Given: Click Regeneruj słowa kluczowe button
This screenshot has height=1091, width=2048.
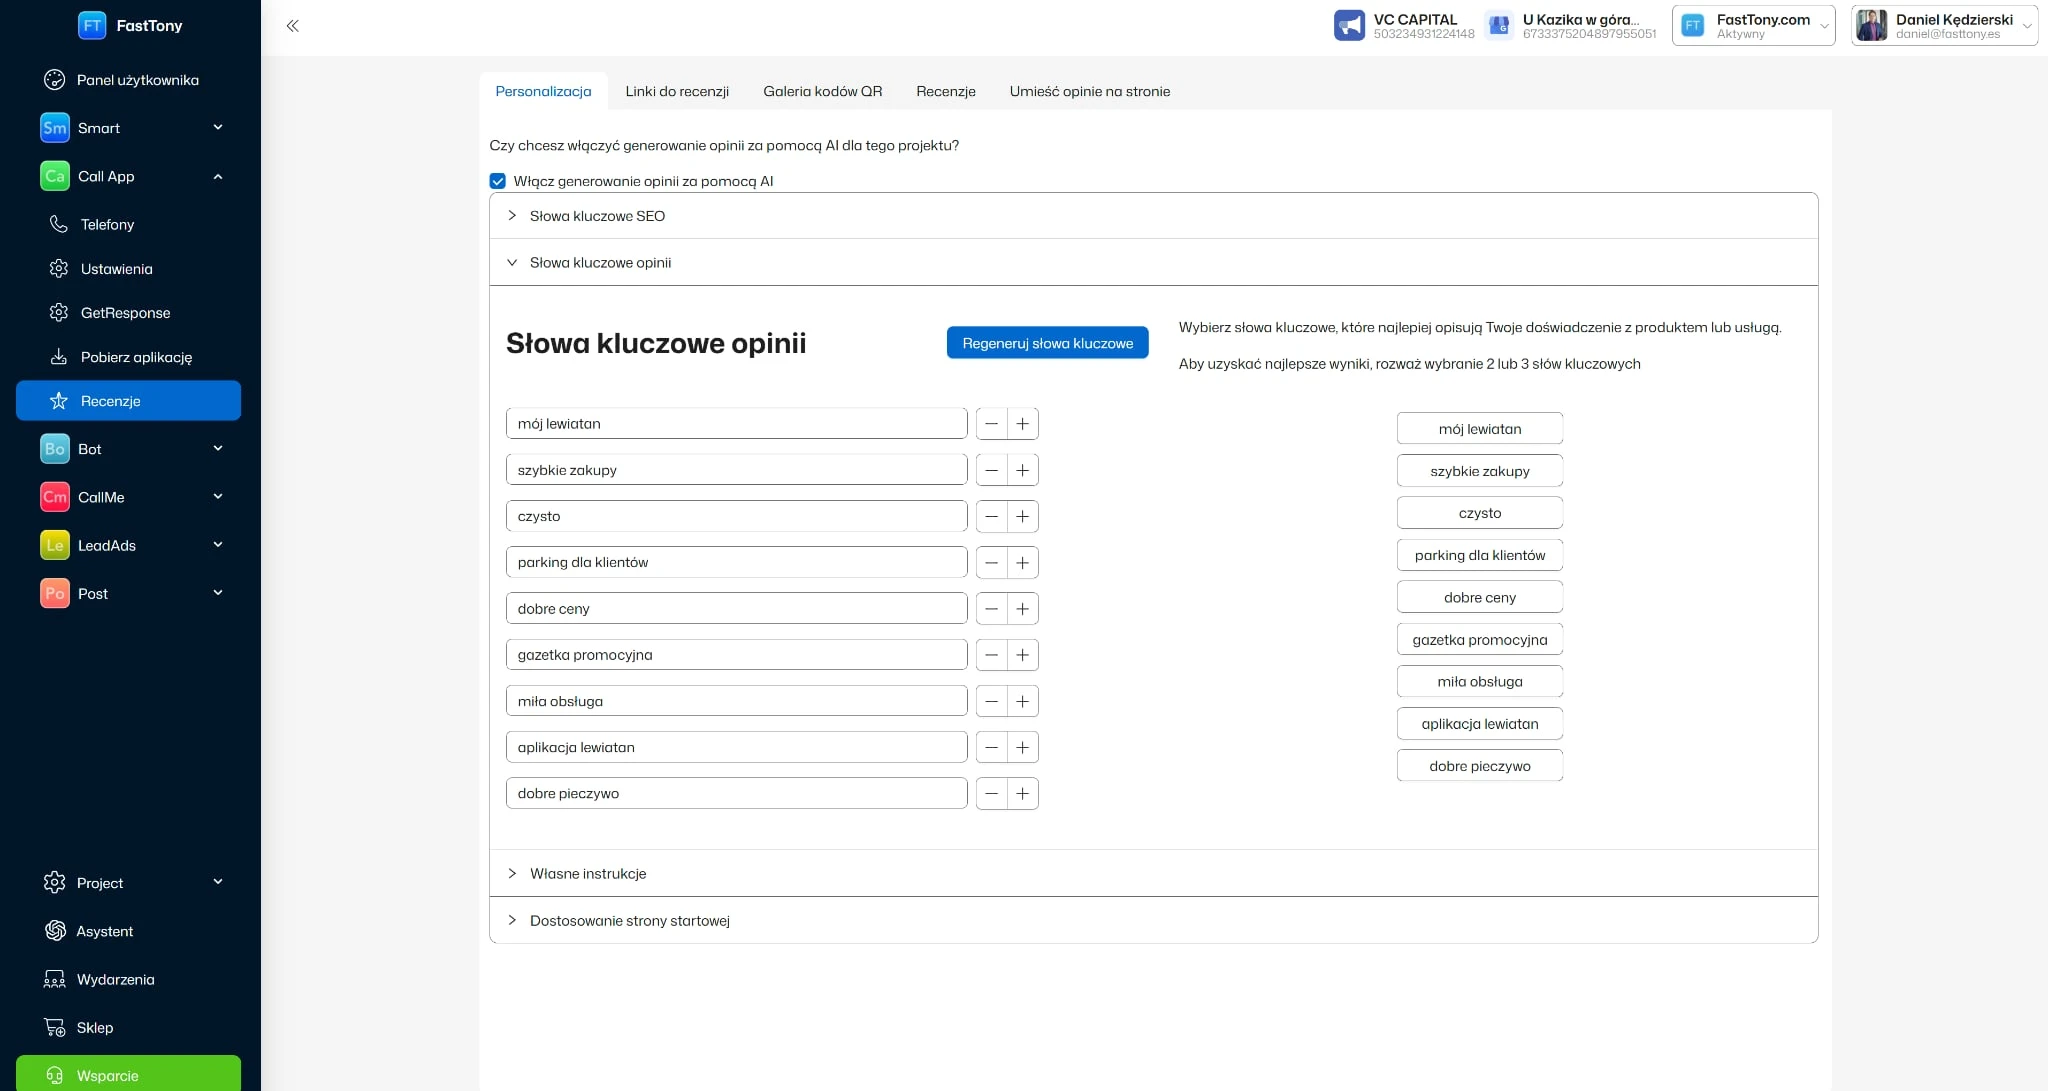Looking at the screenshot, I should (x=1047, y=343).
